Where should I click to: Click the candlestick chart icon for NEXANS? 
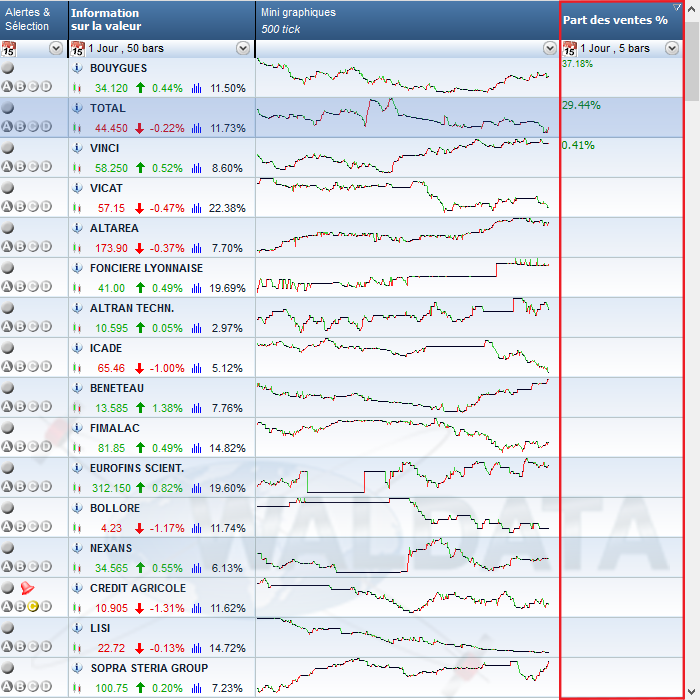pos(77,568)
